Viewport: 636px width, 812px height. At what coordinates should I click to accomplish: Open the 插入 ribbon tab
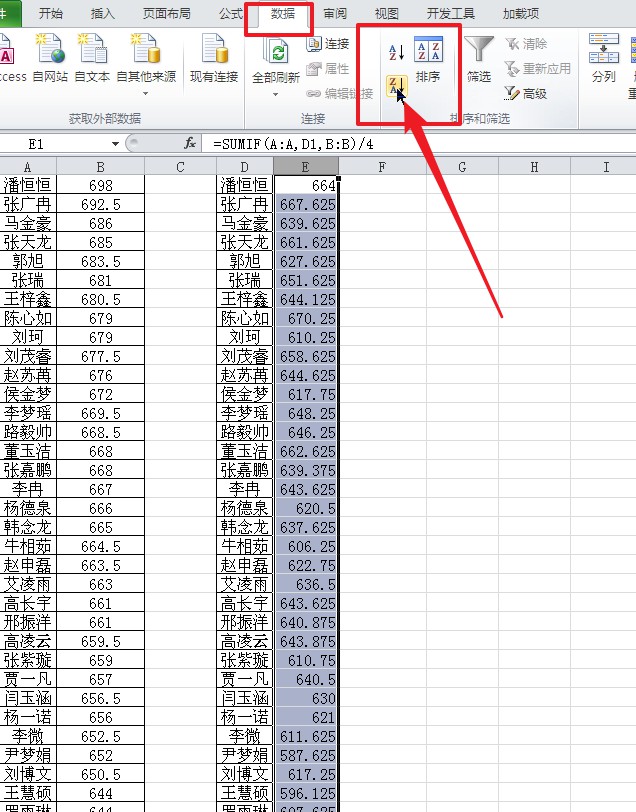pyautogui.click(x=102, y=13)
